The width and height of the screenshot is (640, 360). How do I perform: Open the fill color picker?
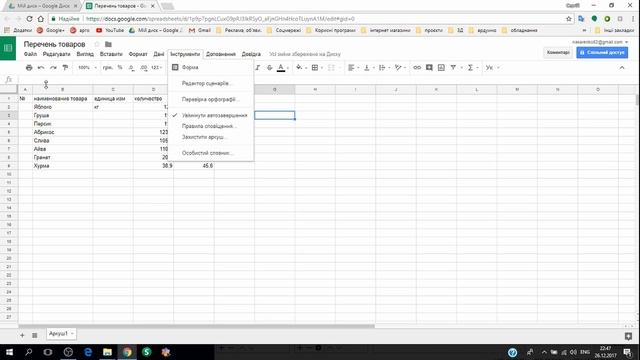tap(299, 67)
